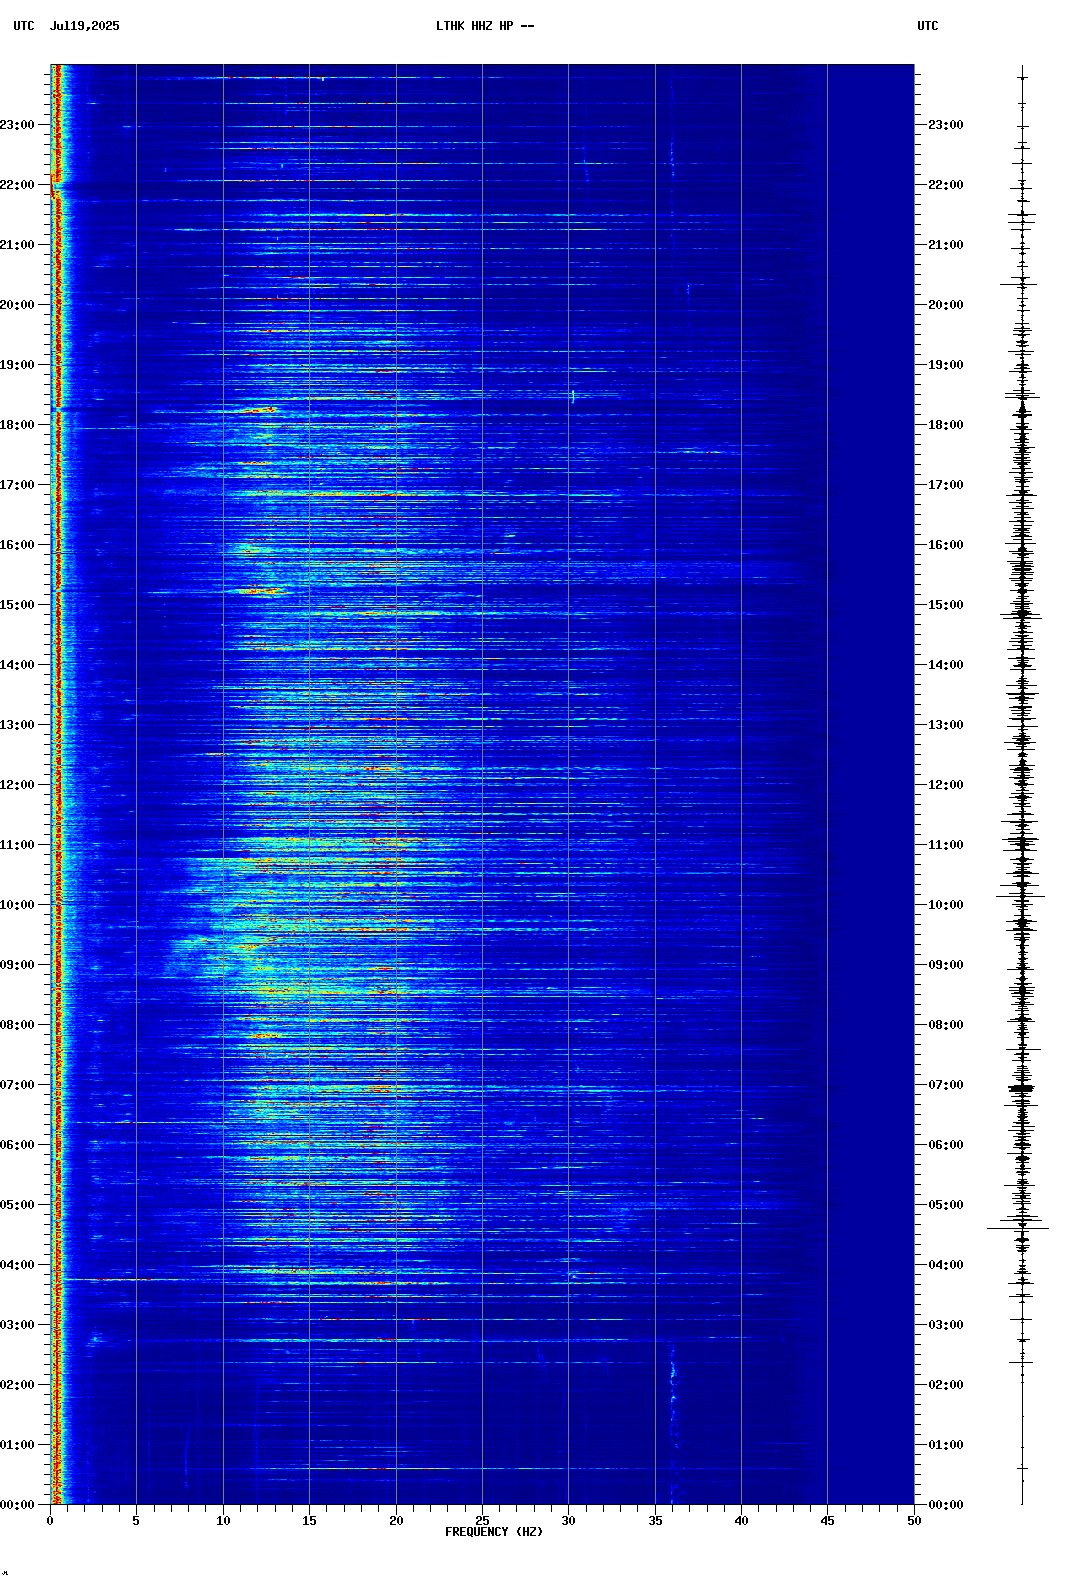Click the right-side 23:00 time label
Image resolution: width=1066 pixels, height=1584 pixels.
[946, 125]
